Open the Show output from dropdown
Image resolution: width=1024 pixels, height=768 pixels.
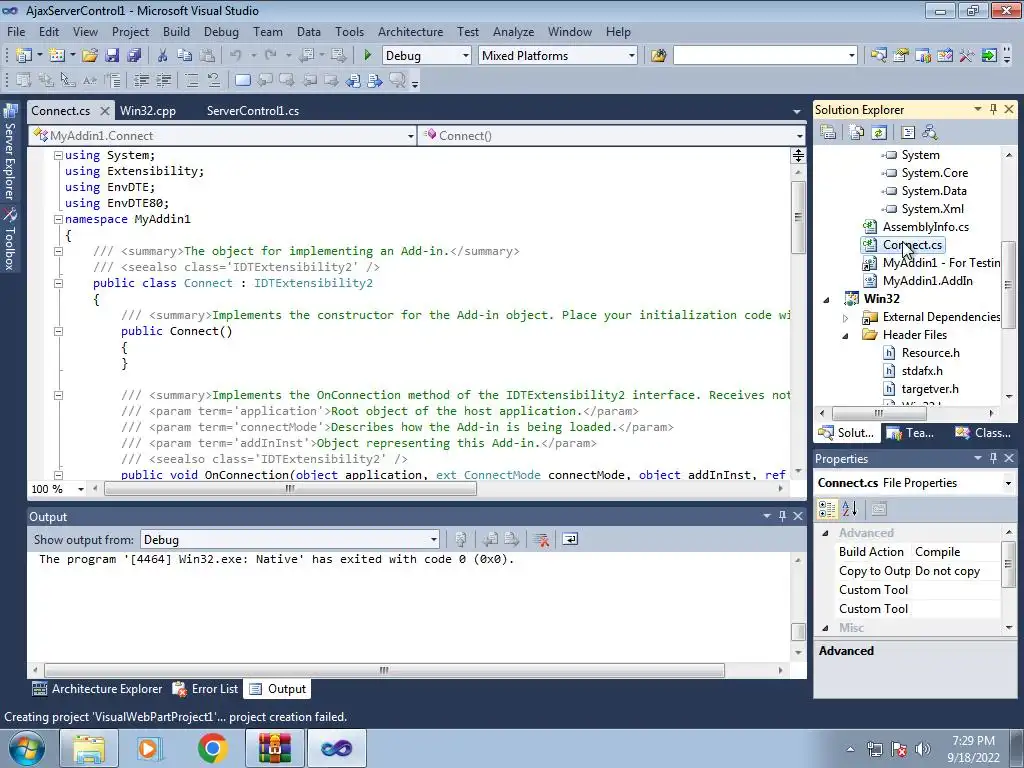[x=434, y=539]
